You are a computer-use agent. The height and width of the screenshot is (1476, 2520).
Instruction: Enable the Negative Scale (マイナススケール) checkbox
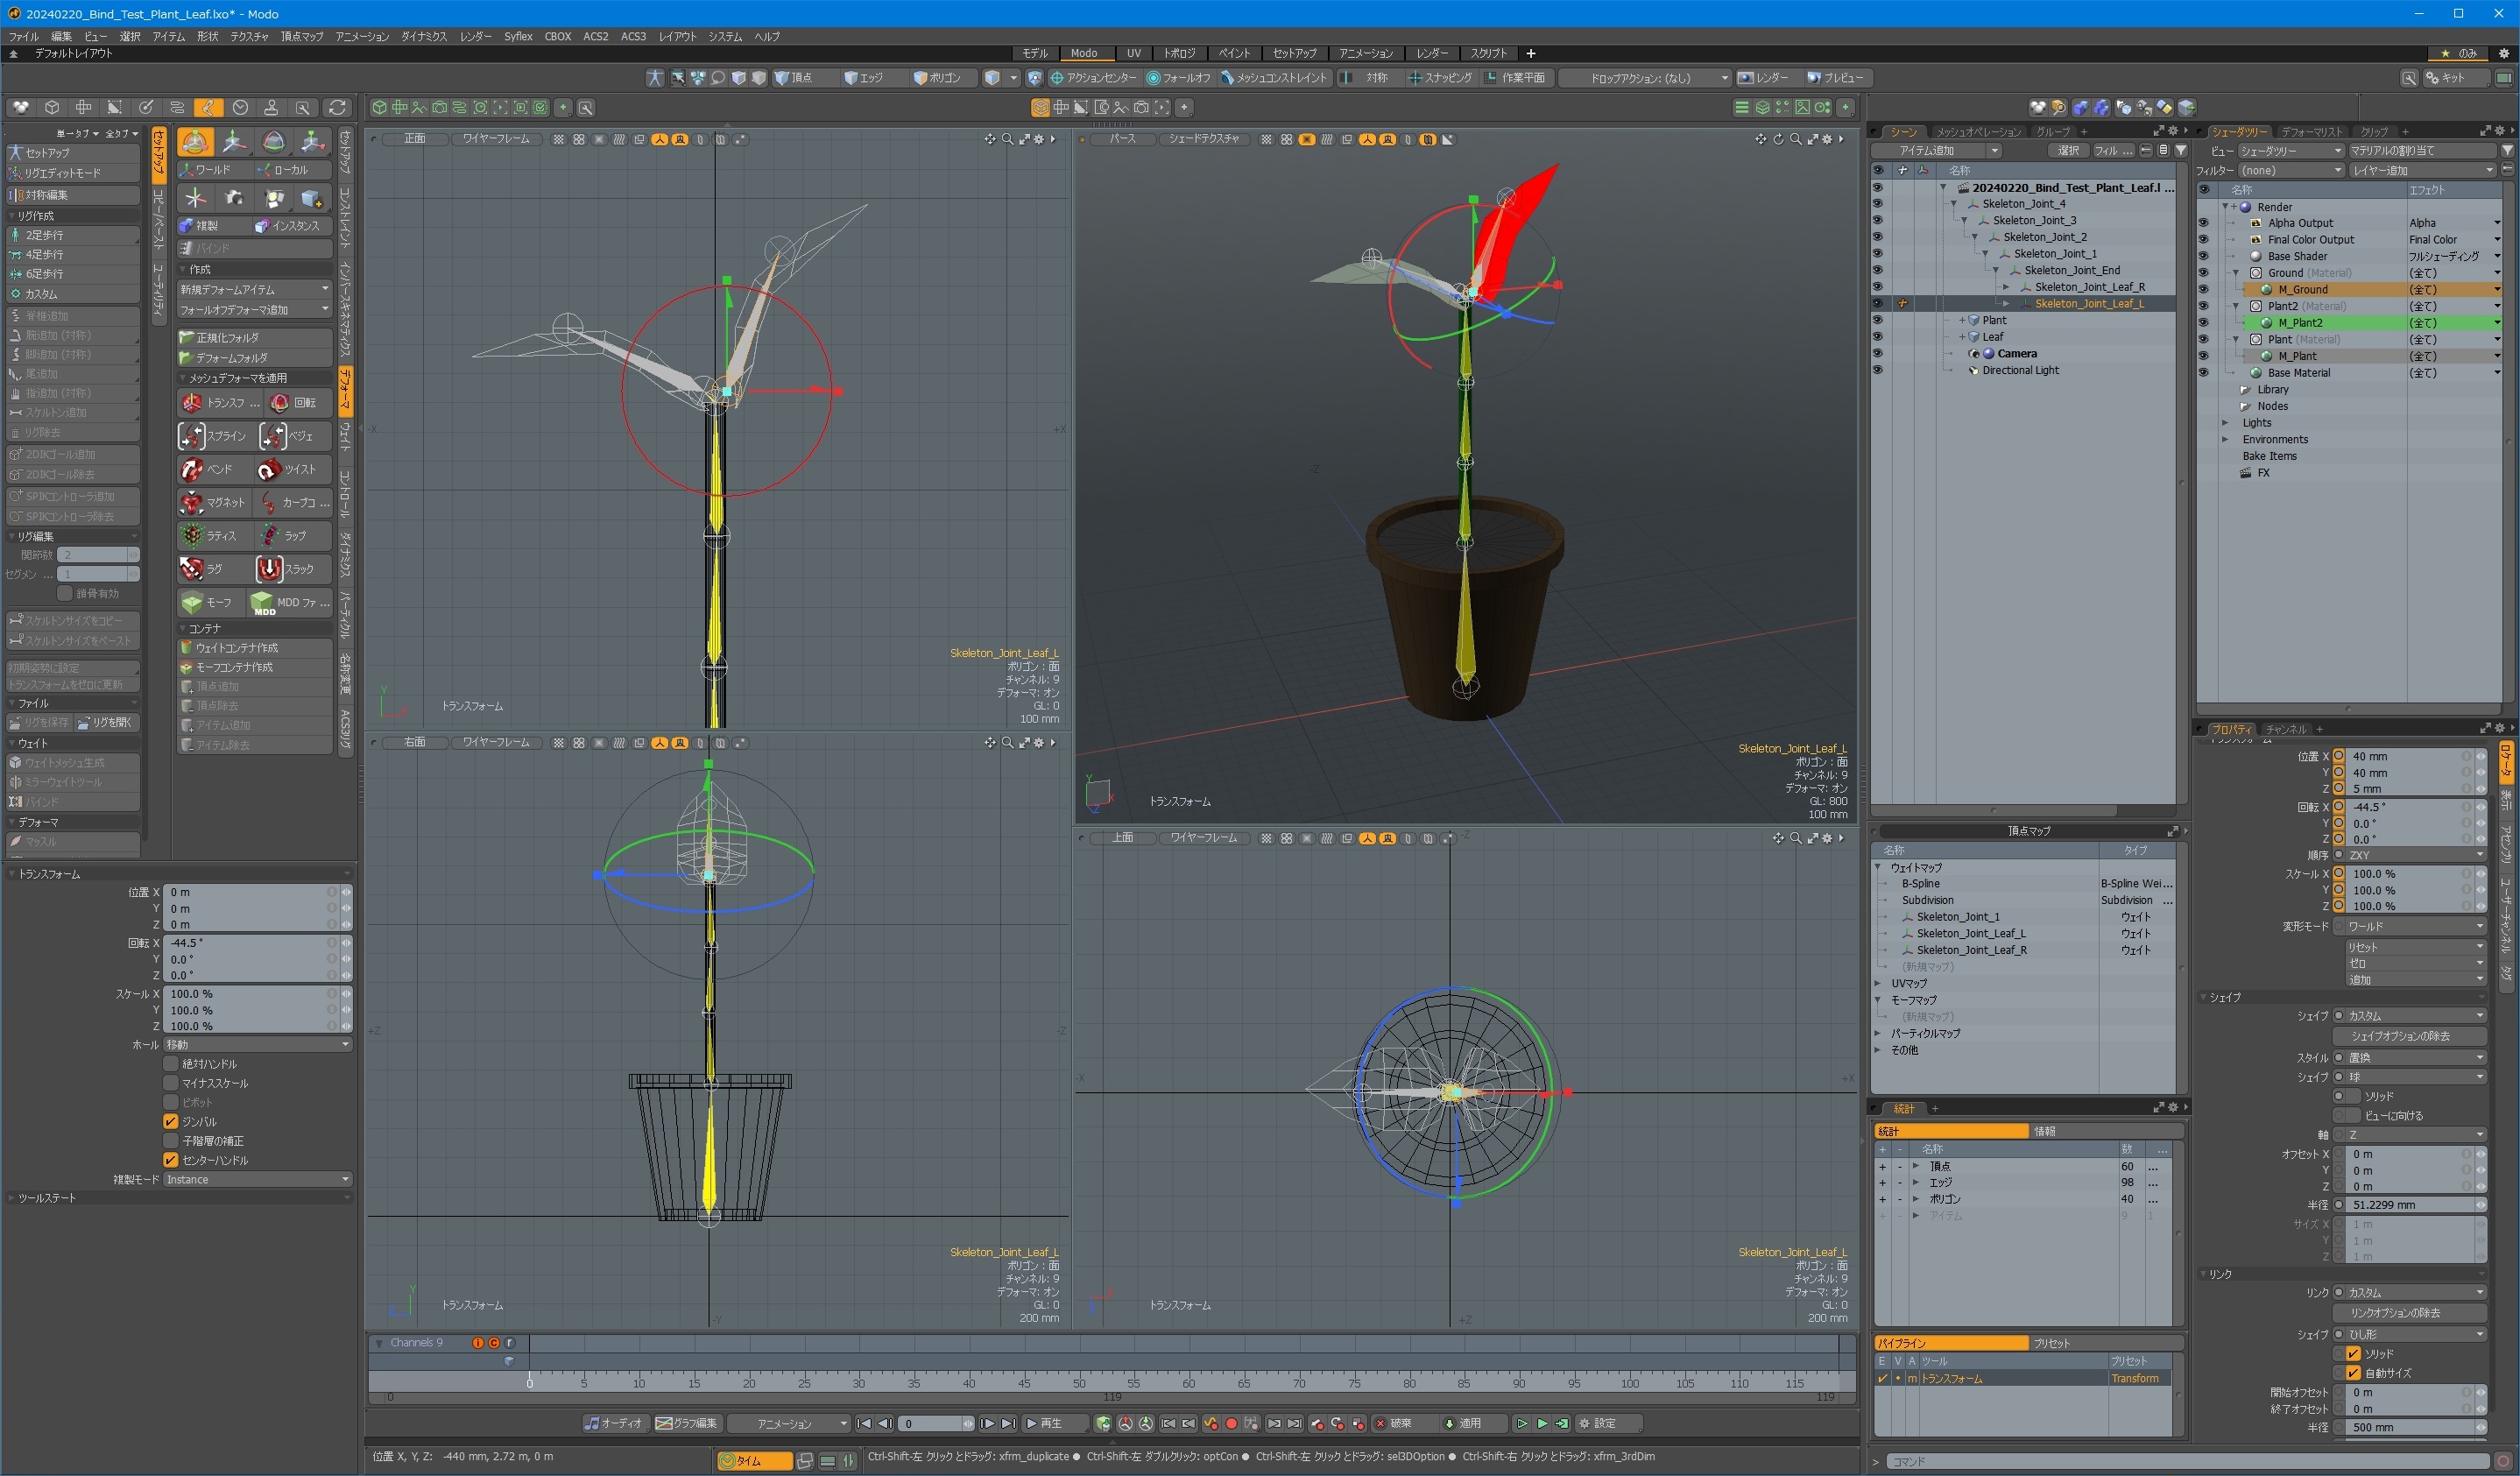point(171,1083)
